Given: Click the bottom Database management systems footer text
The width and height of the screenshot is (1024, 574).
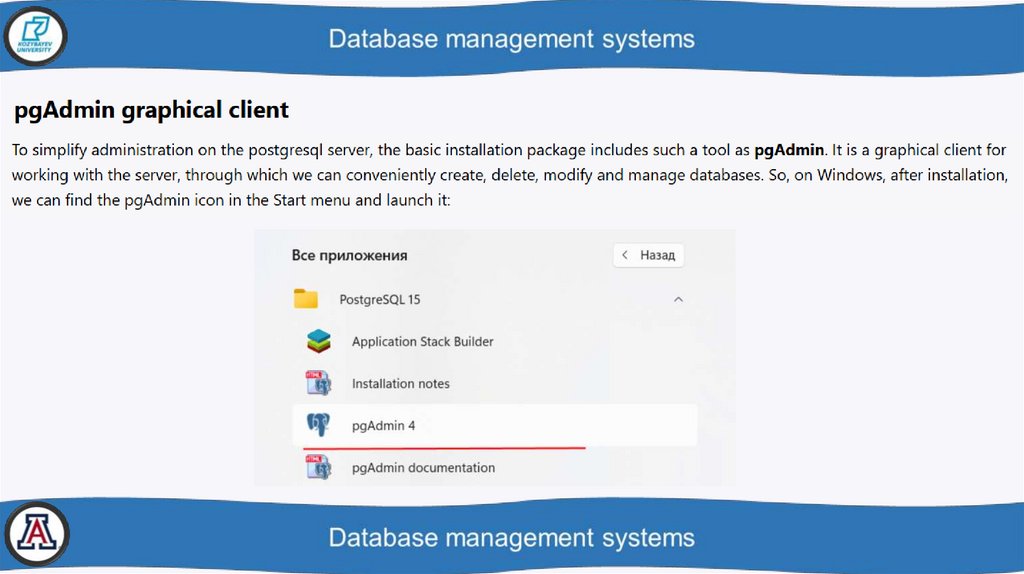Looking at the screenshot, I should (511, 537).
